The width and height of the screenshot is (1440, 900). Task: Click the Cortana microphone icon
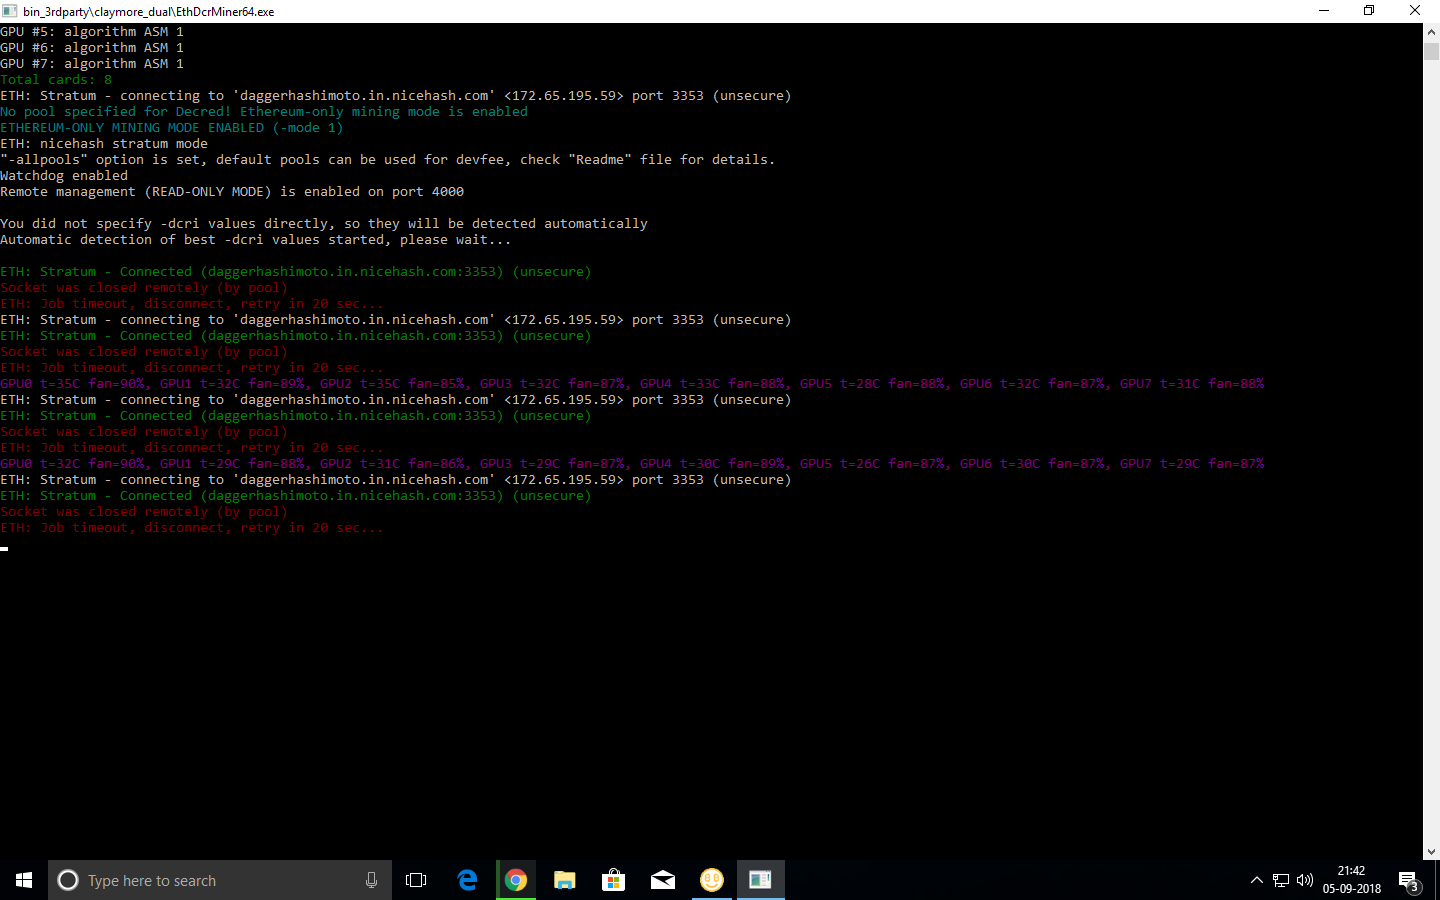pyautogui.click(x=371, y=880)
